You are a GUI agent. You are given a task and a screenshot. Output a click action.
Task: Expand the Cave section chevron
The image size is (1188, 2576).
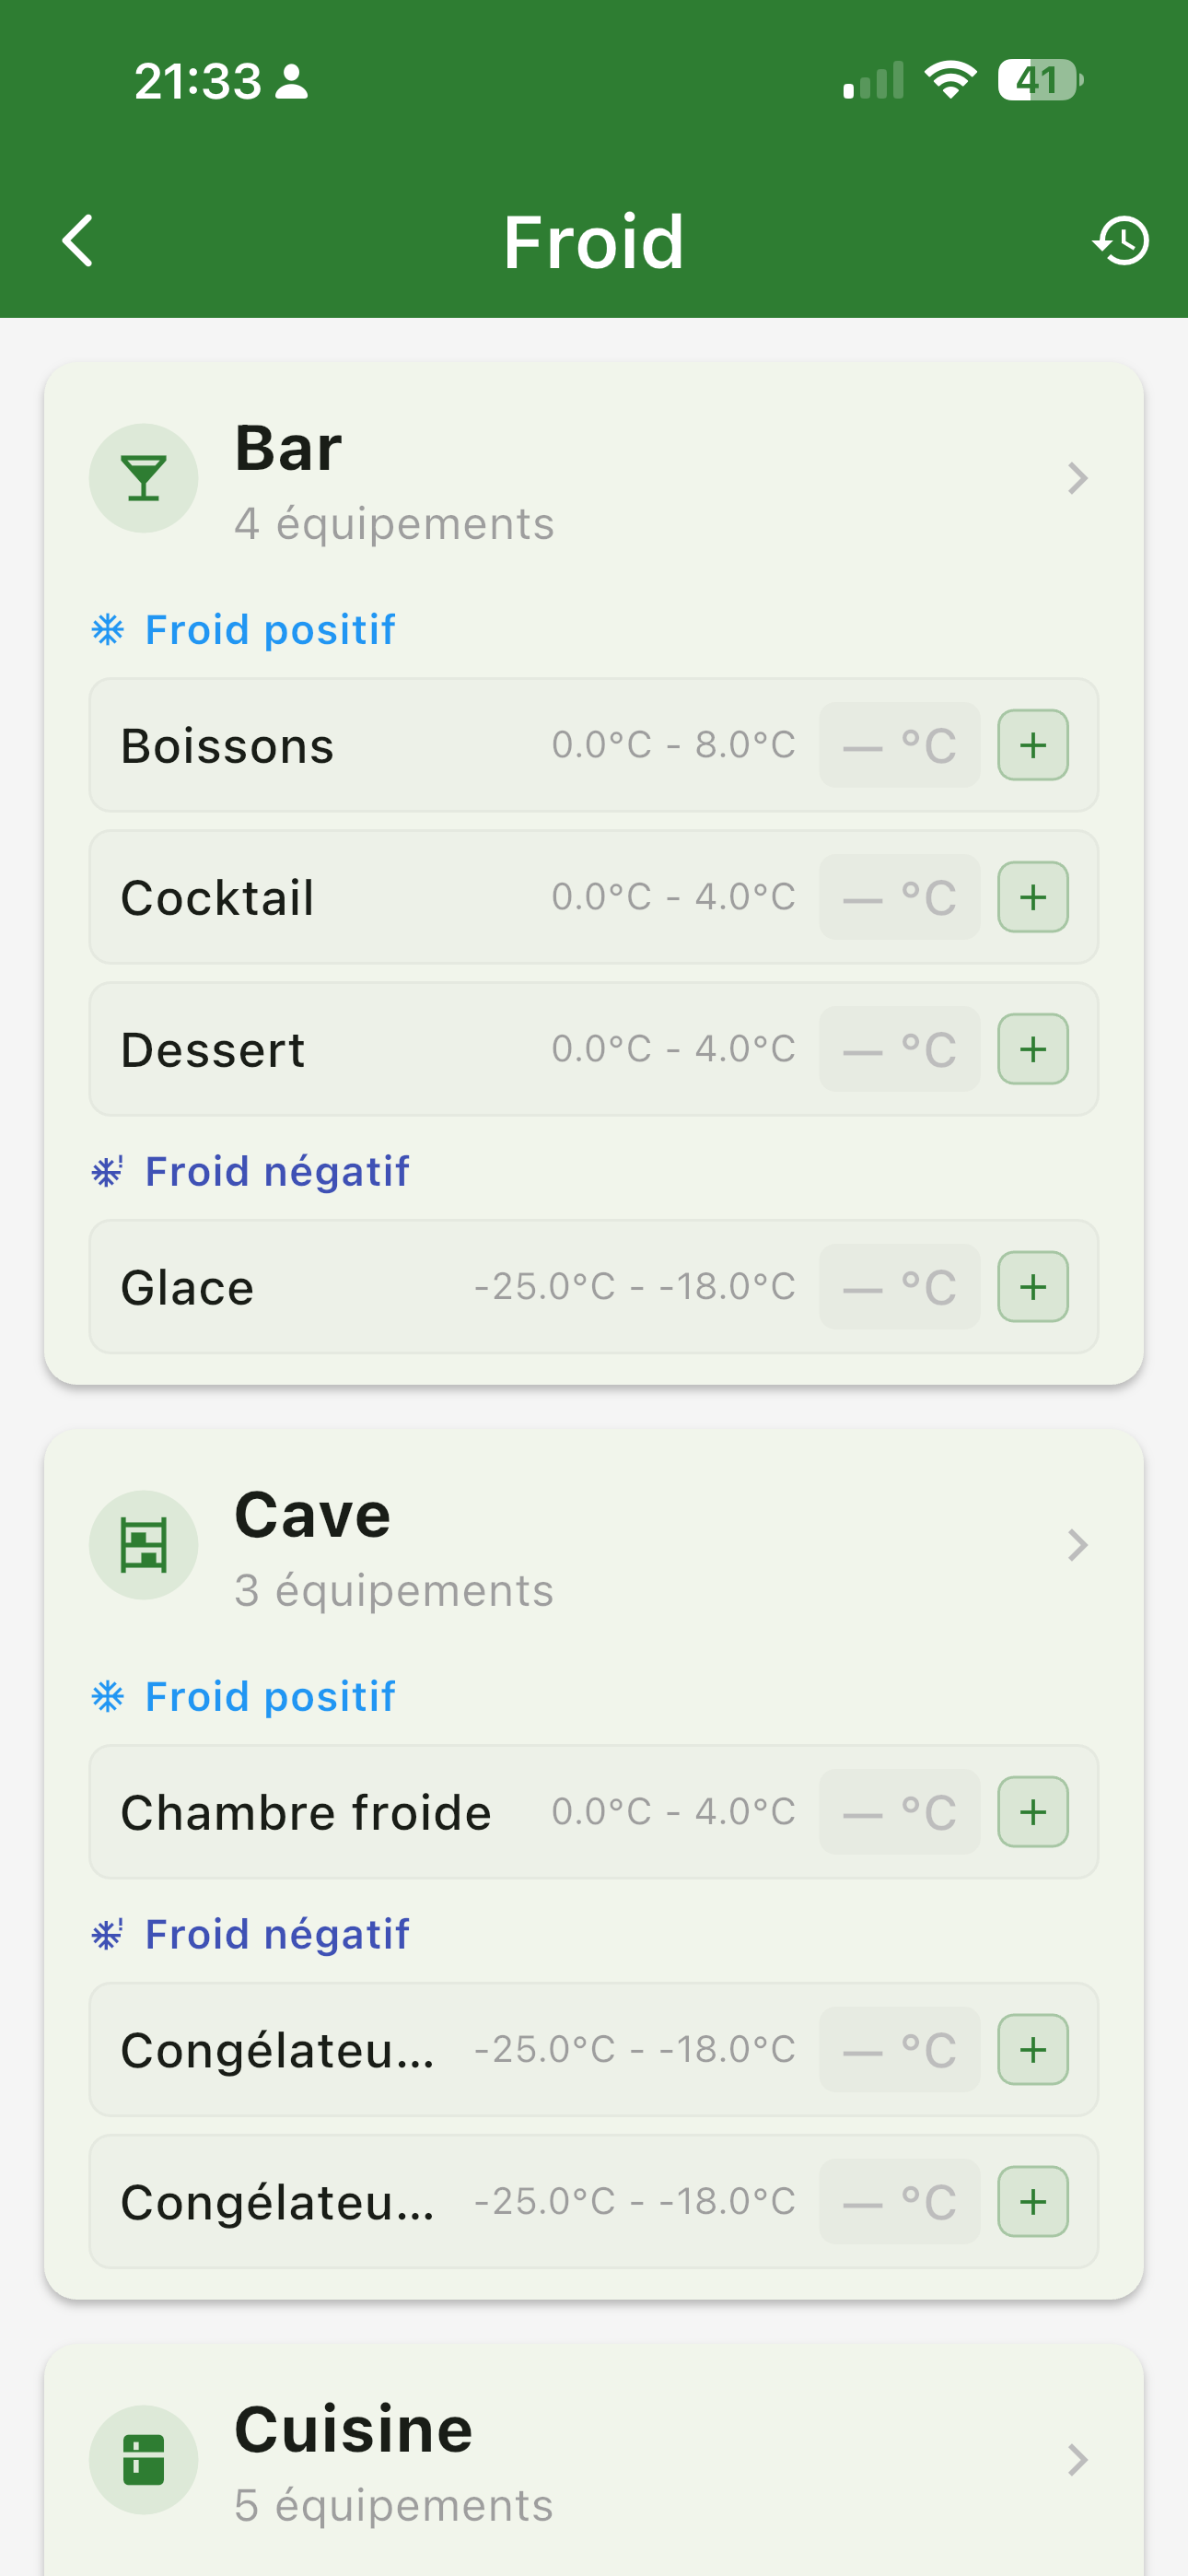[1077, 1545]
